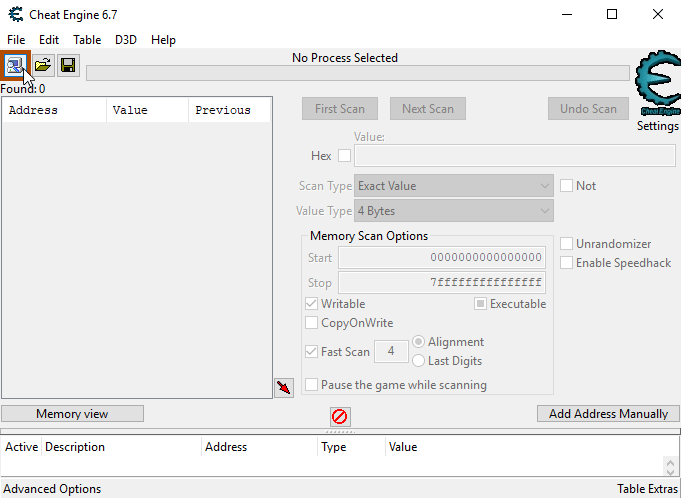
Task: Sort by the Address column in results
Action: 54,110
